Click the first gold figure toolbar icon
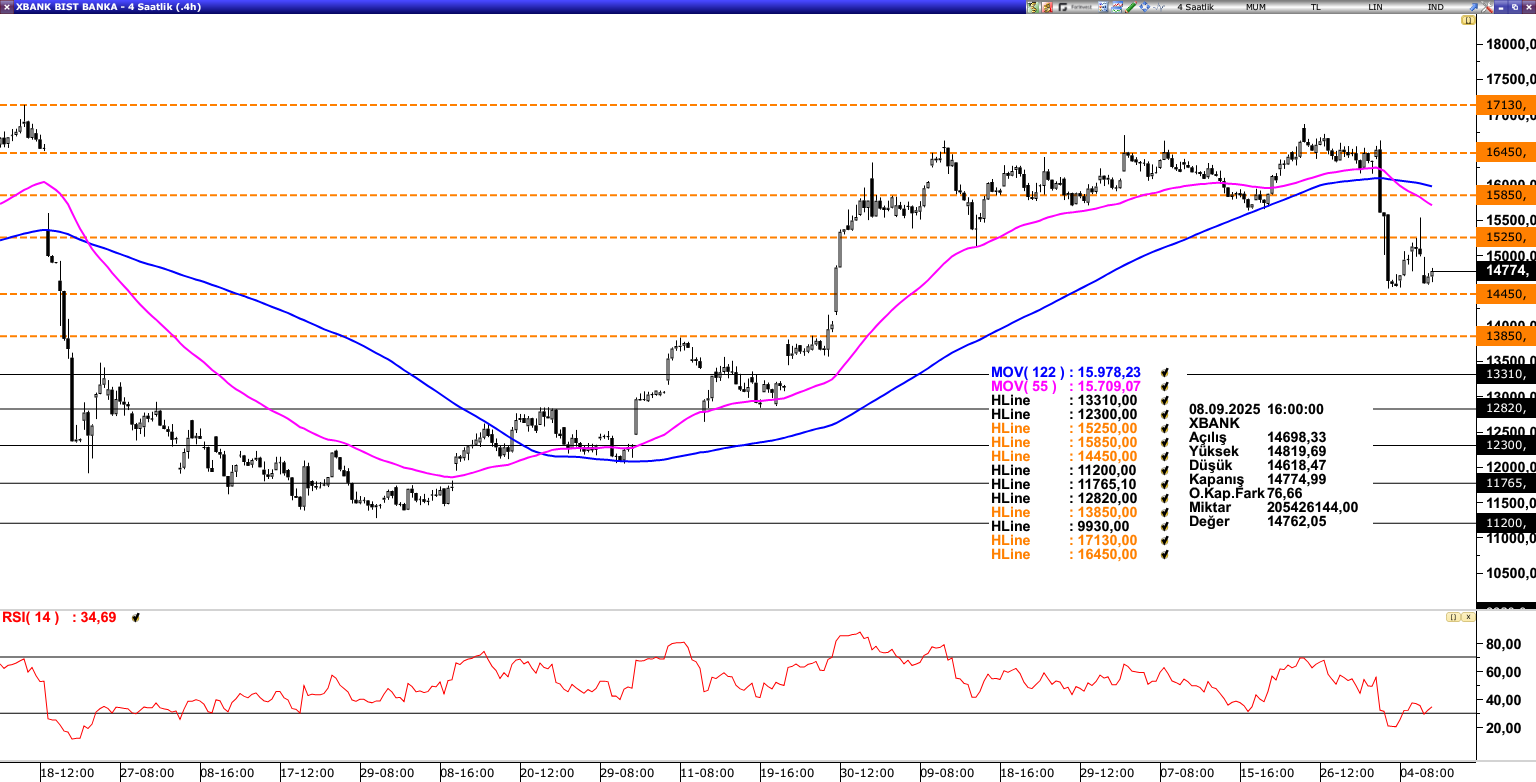Viewport: 1536px width, 782px height. 1033,7
